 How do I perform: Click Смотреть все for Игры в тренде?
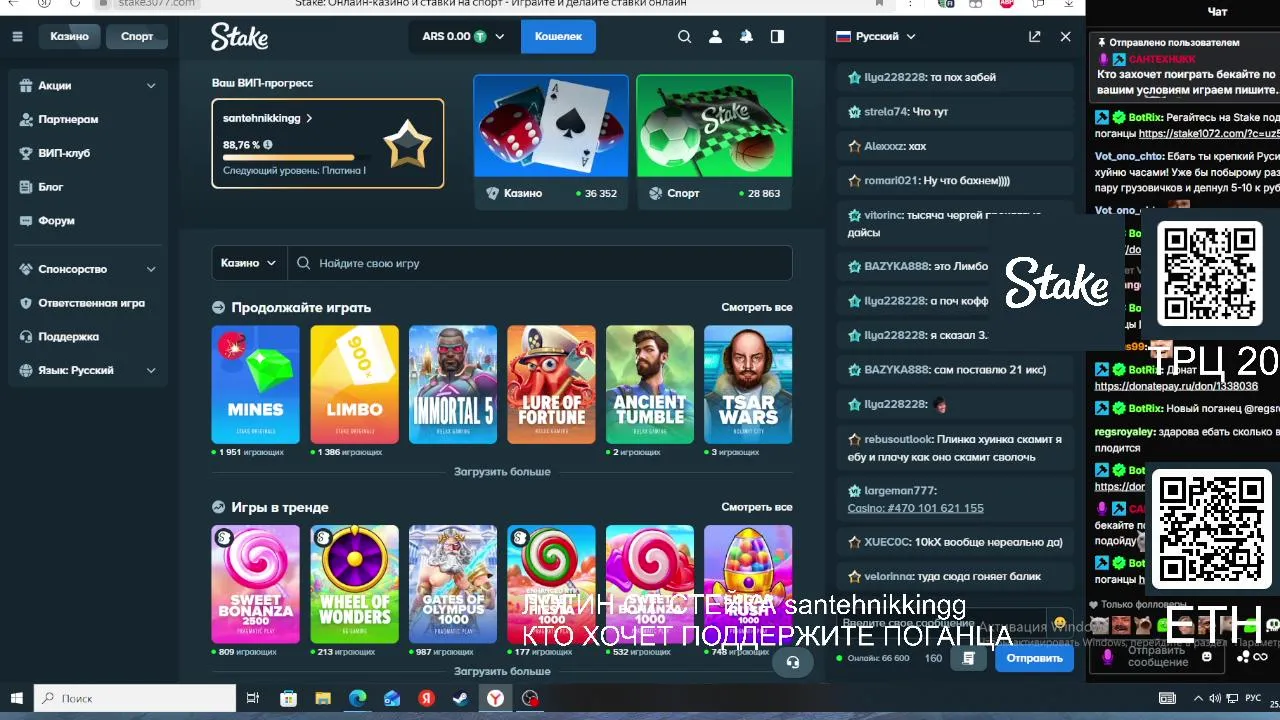coord(757,507)
